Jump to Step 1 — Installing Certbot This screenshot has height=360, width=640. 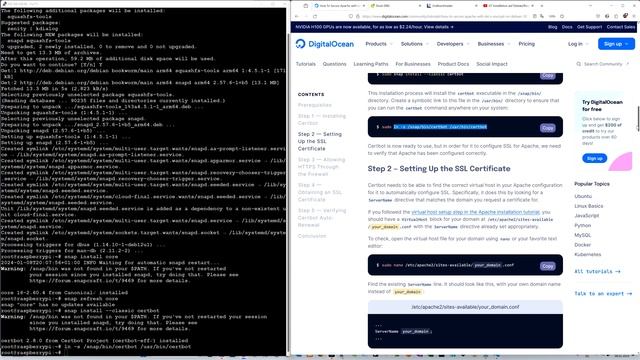tap(322, 120)
